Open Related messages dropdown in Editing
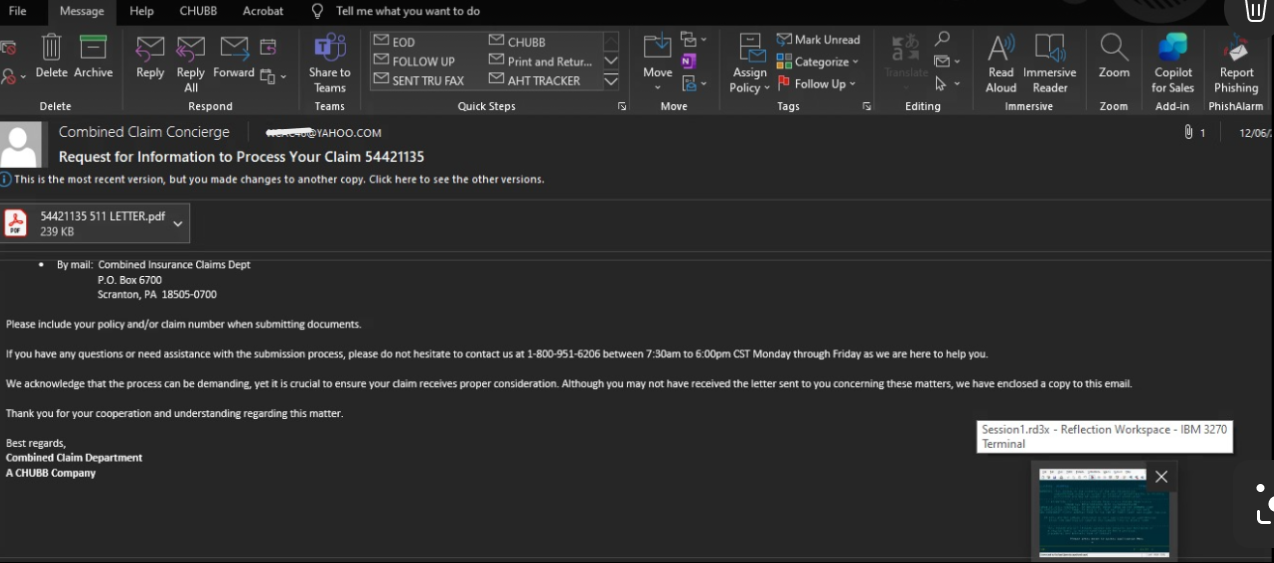The height and width of the screenshot is (563, 1274). [946, 61]
